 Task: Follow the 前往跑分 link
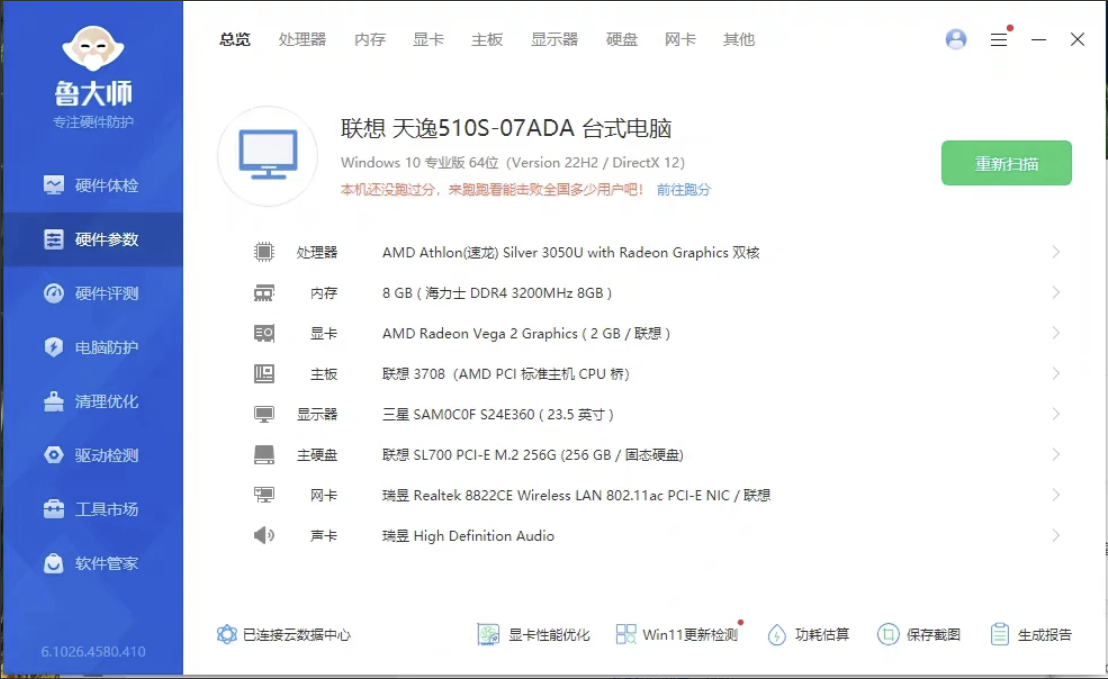click(683, 189)
